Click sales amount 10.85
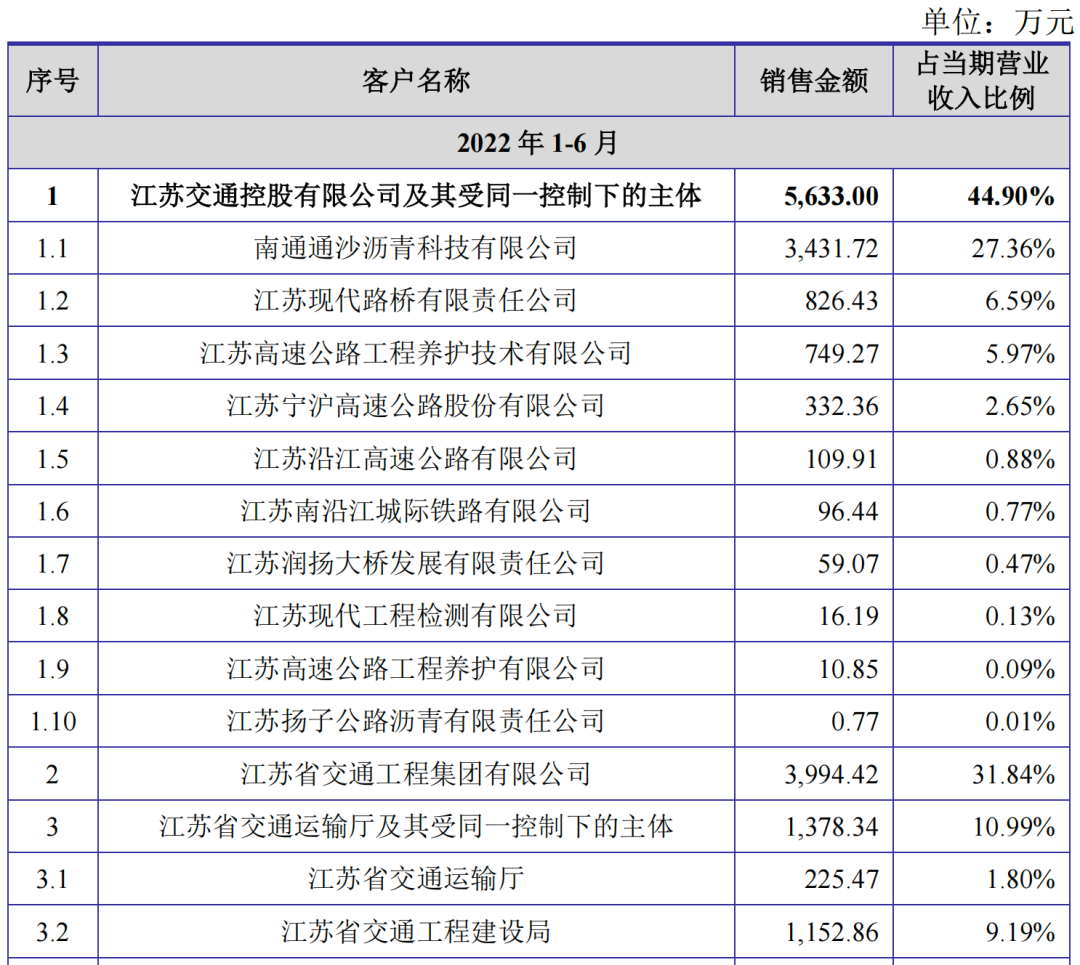The height and width of the screenshot is (965, 1080). pyautogui.click(x=848, y=670)
